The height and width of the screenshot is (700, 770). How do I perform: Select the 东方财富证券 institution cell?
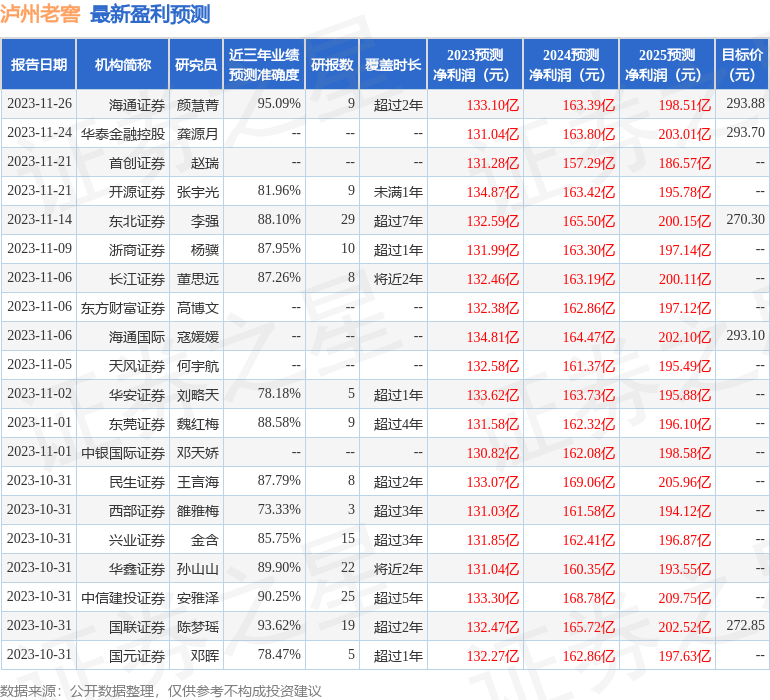(123, 308)
